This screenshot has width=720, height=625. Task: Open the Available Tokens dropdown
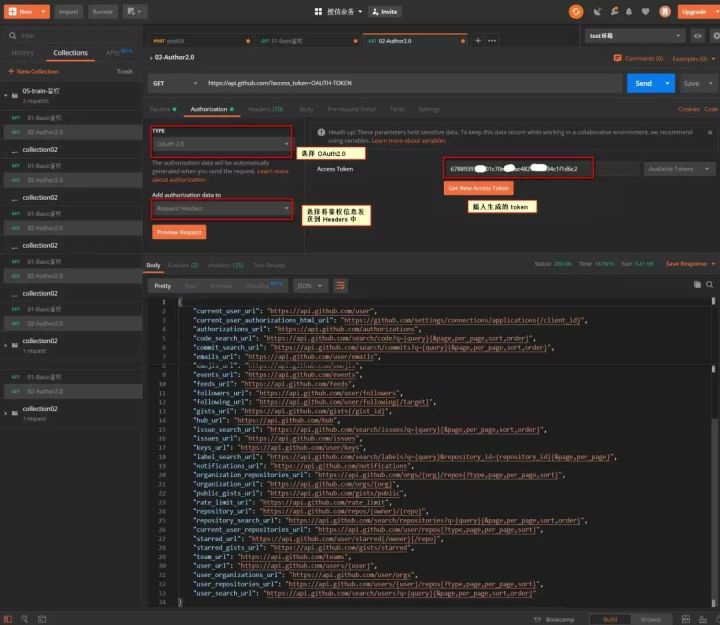(x=680, y=169)
